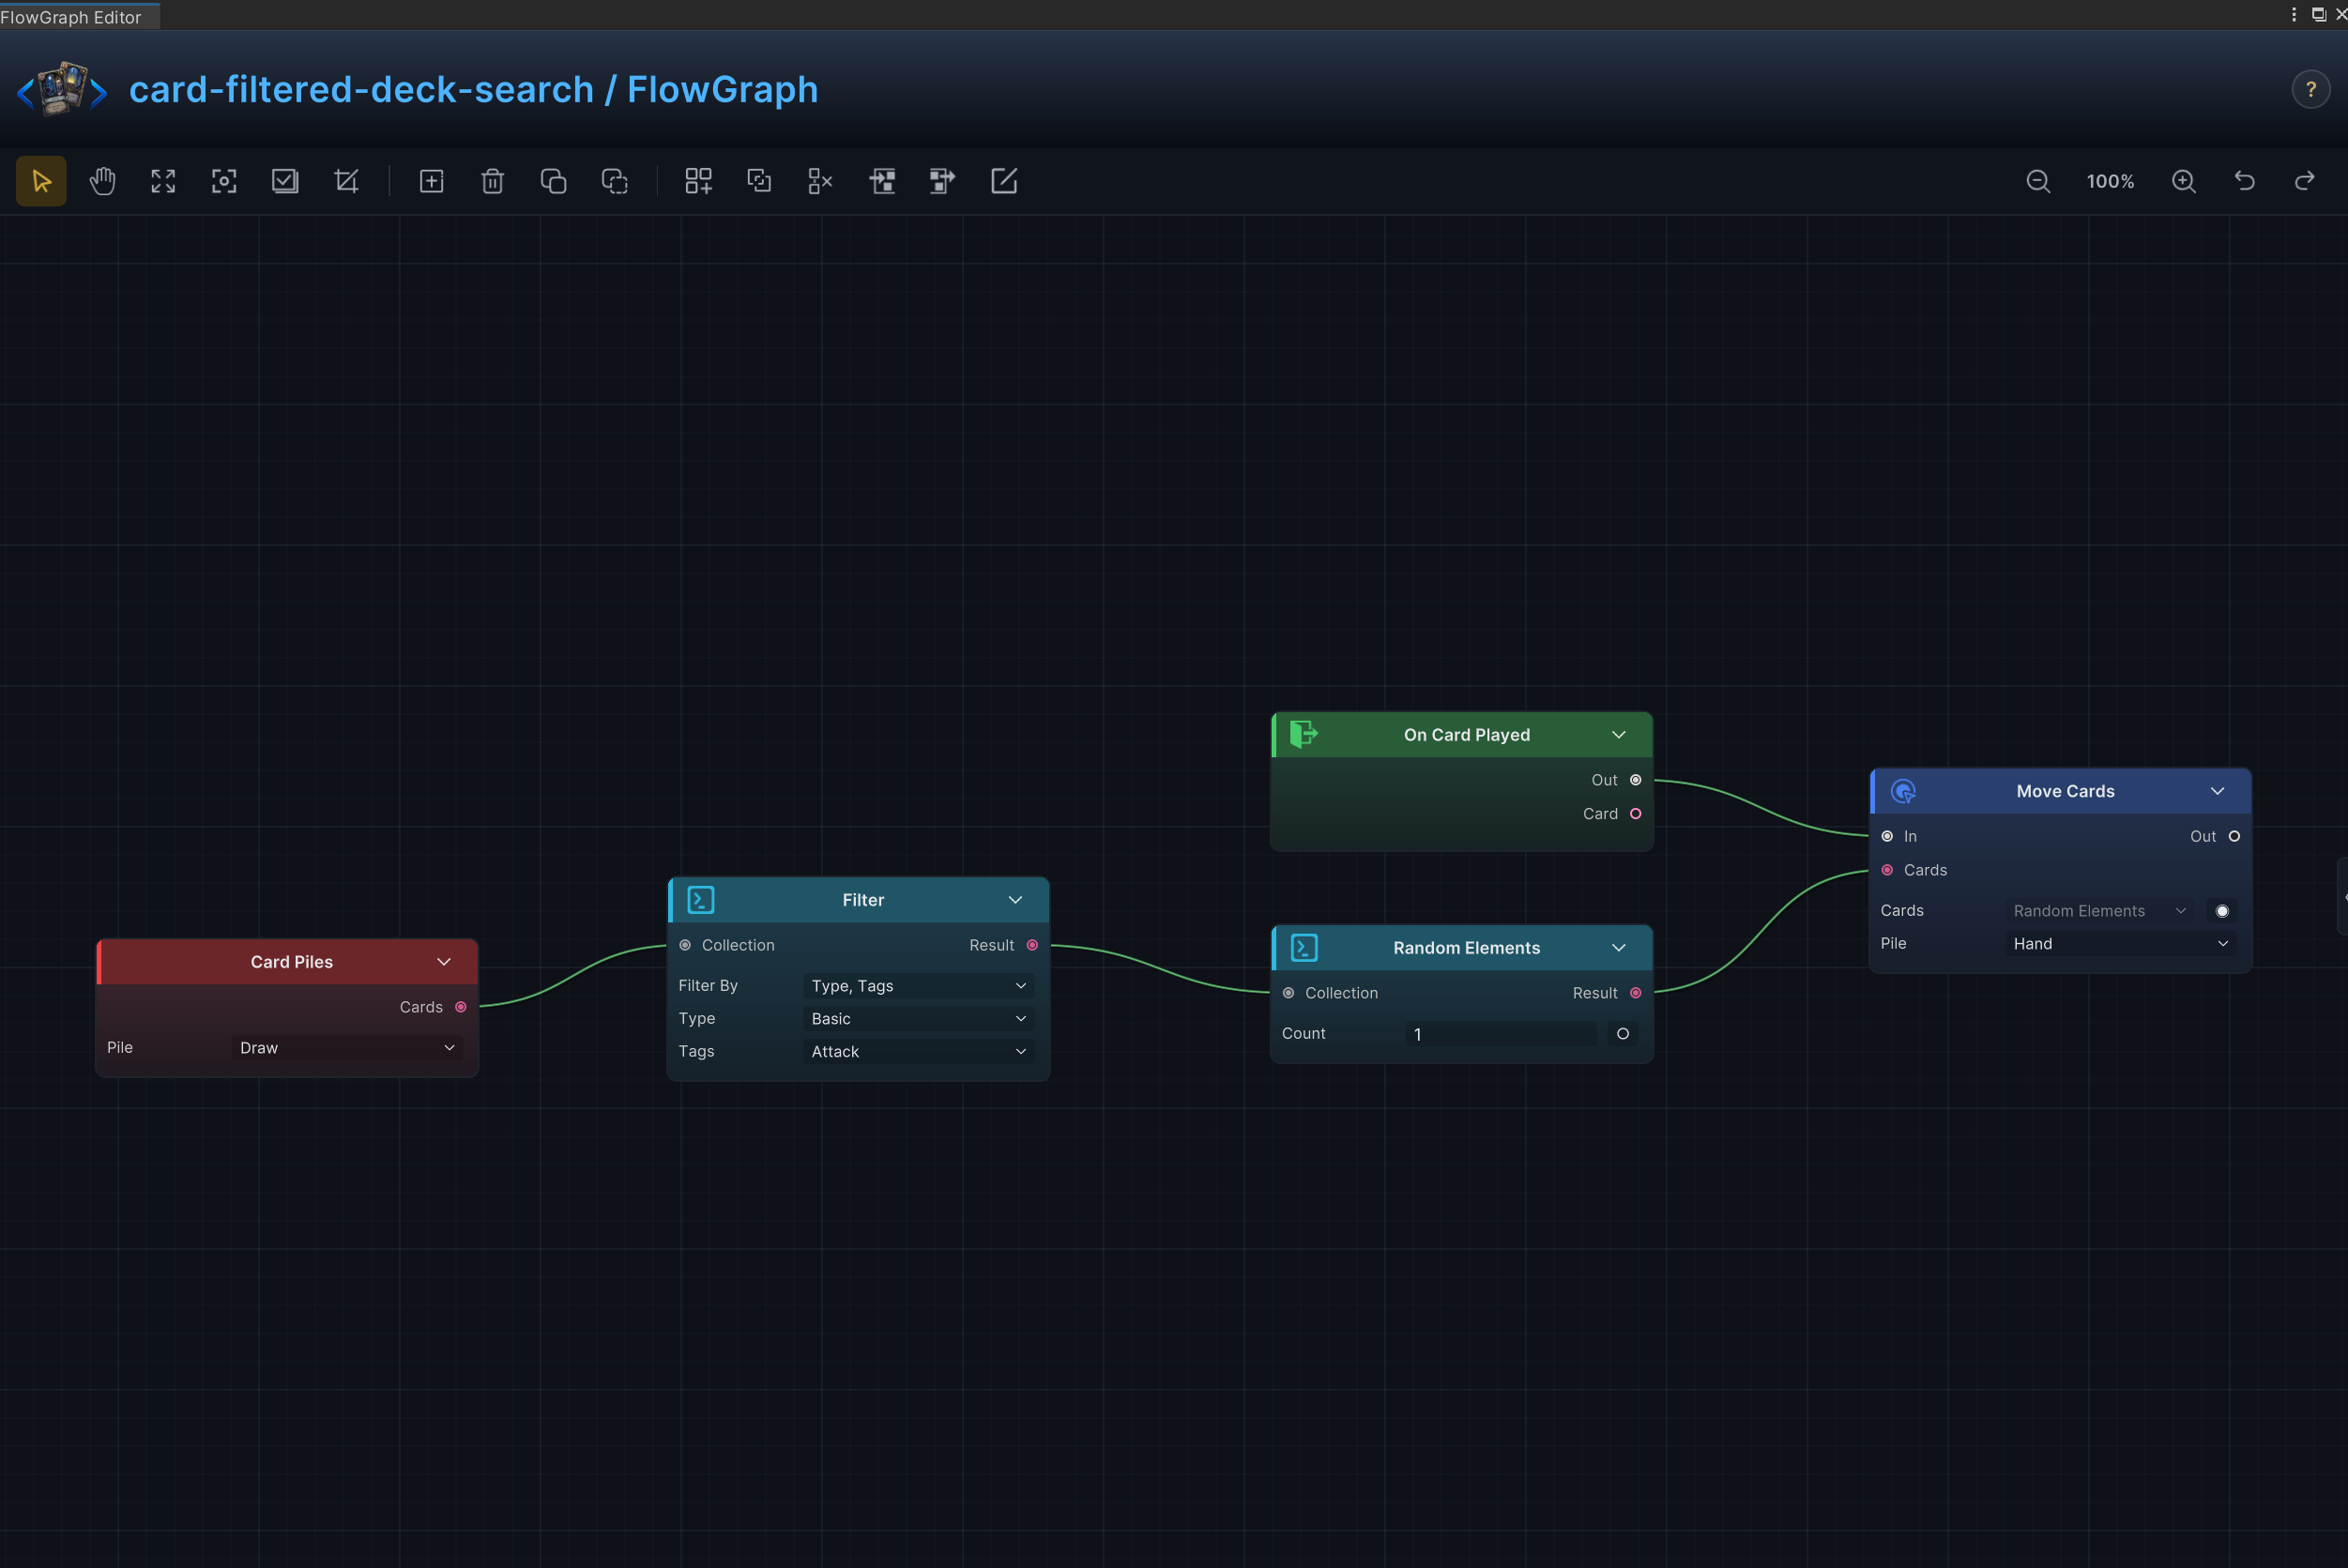Click the import nodes arrow-in icon
The height and width of the screenshot is (1568, 2348).
(881, 181)
